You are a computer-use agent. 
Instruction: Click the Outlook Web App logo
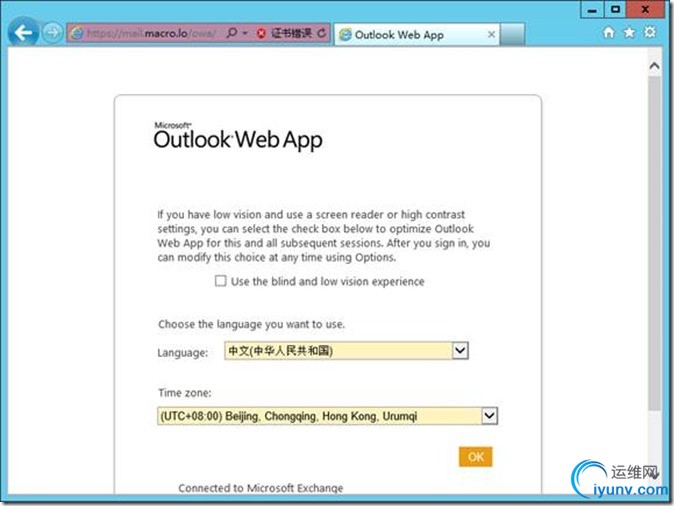(238, 136)
